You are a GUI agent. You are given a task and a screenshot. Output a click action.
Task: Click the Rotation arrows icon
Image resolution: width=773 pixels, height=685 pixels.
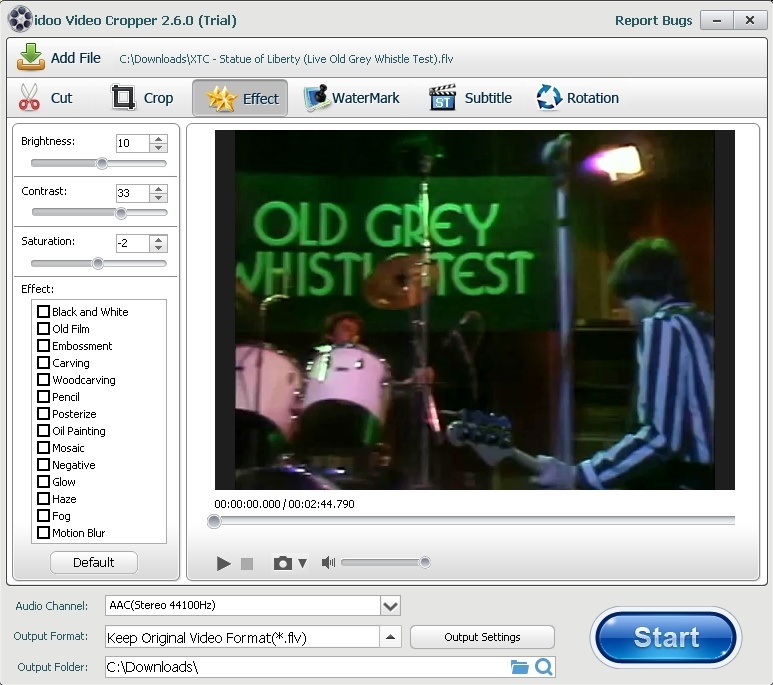(x=549, y=97)
